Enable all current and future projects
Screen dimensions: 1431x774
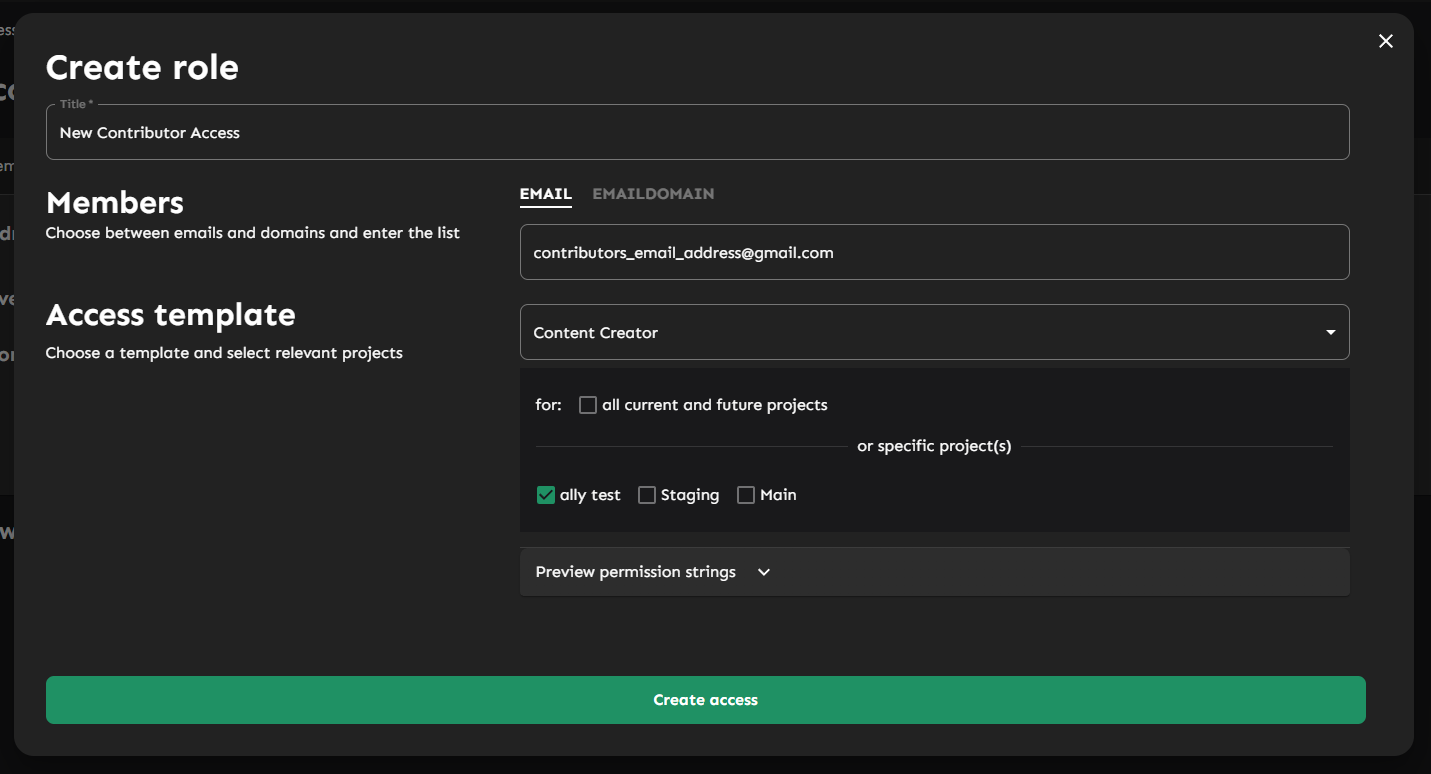[588, 405]
